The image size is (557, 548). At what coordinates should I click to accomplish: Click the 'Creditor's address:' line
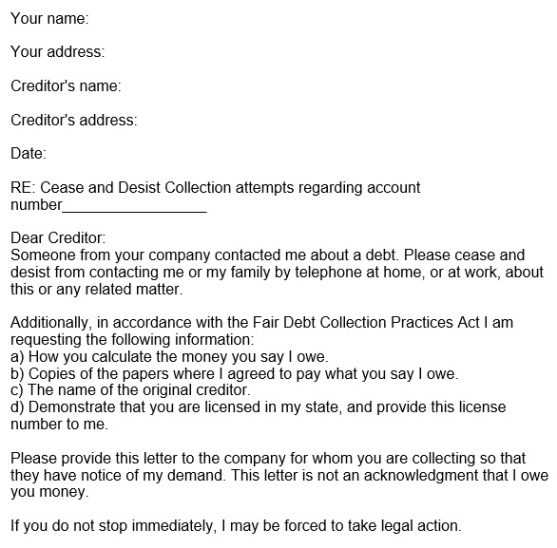click(74, 120)
